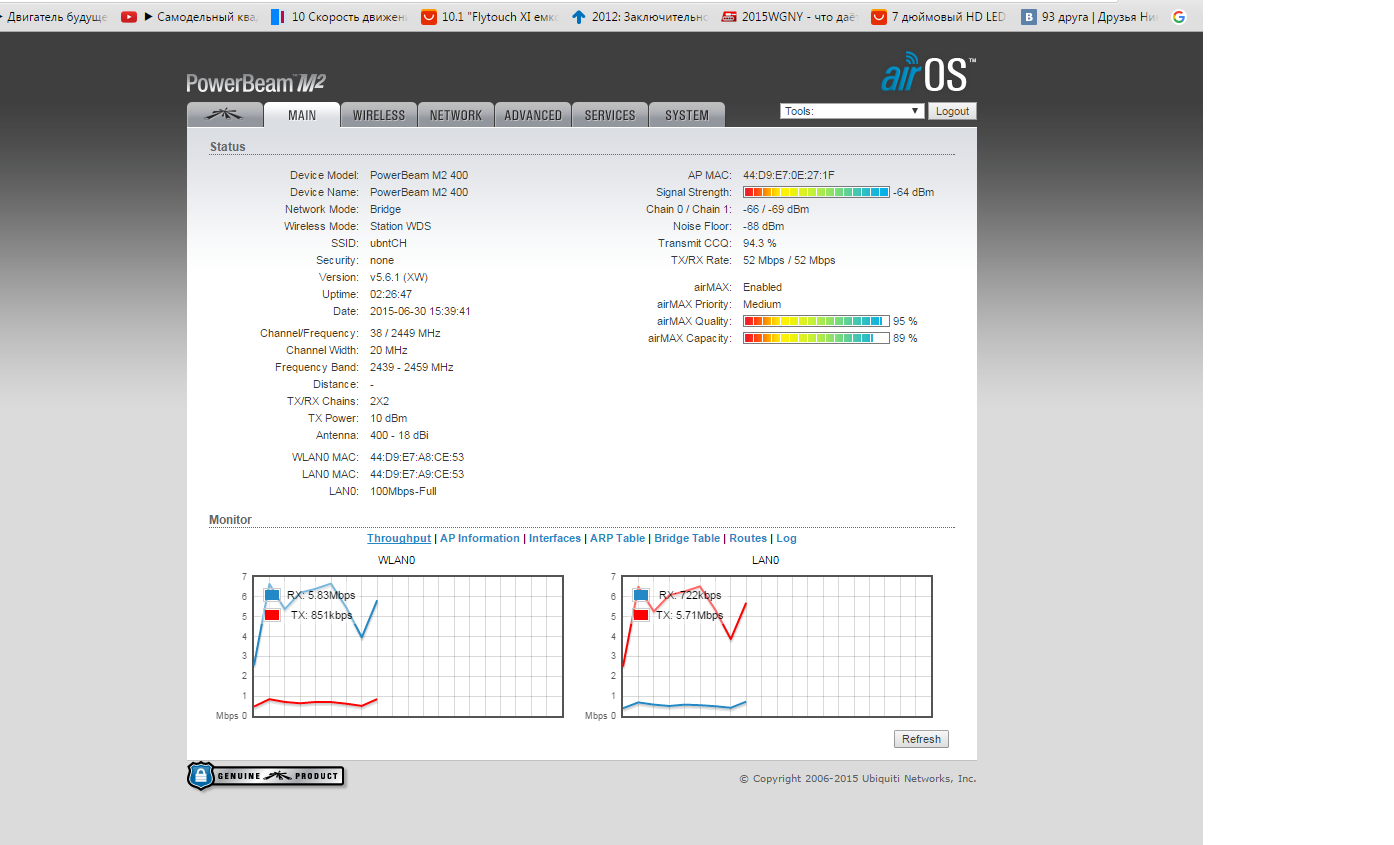The height and width of the screenshot is (845, 1394).
Task: Click the Genuine Product badge
Action: pos(266,776)
